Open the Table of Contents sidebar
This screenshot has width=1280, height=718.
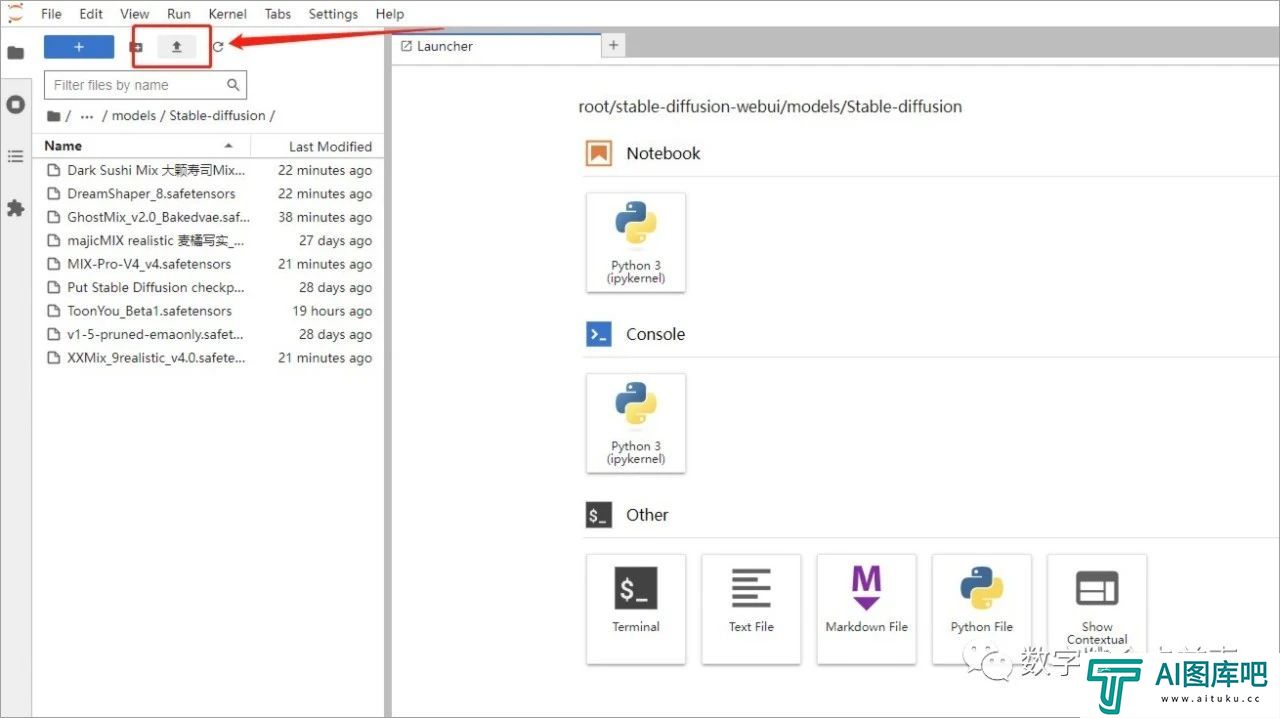click(15, 156)
